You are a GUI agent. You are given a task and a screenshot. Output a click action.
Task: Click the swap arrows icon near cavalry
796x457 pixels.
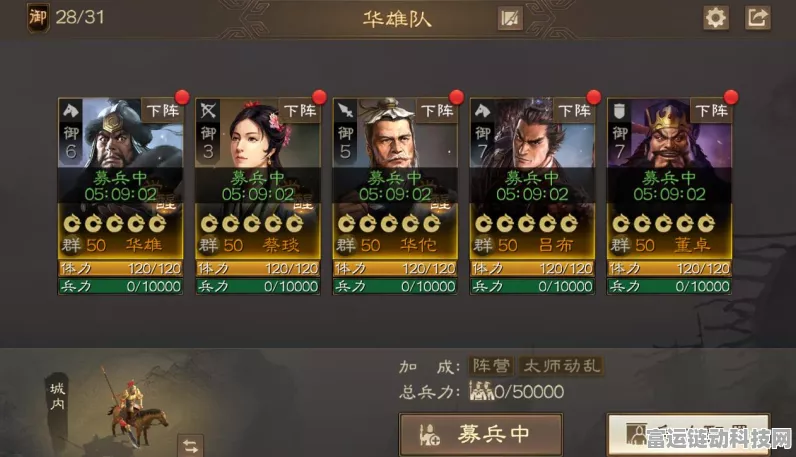(x=190, y=446)
